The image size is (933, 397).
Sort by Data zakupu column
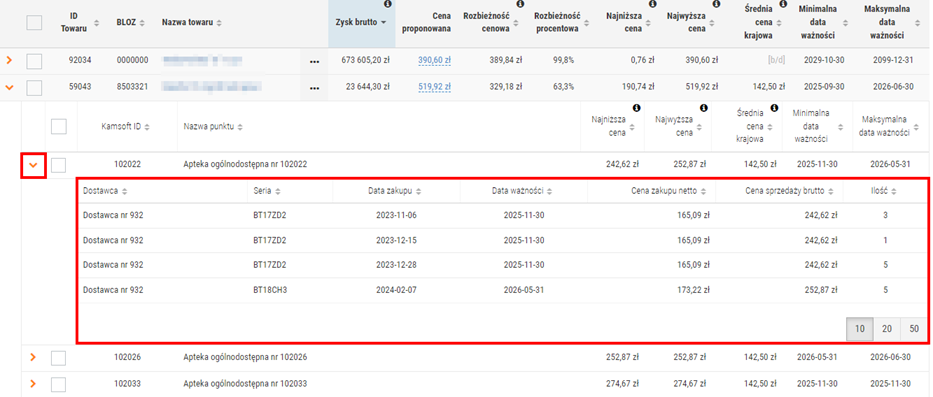(392, 191)
